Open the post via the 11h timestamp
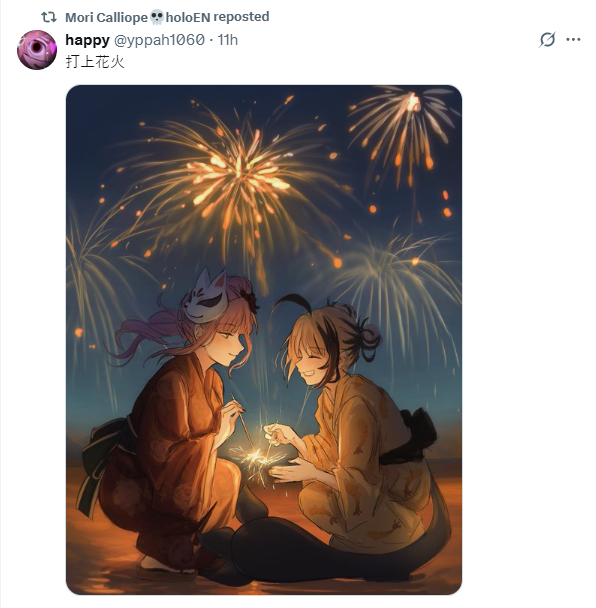The width and height of the screenshot is (596, 608). point(228,40)
